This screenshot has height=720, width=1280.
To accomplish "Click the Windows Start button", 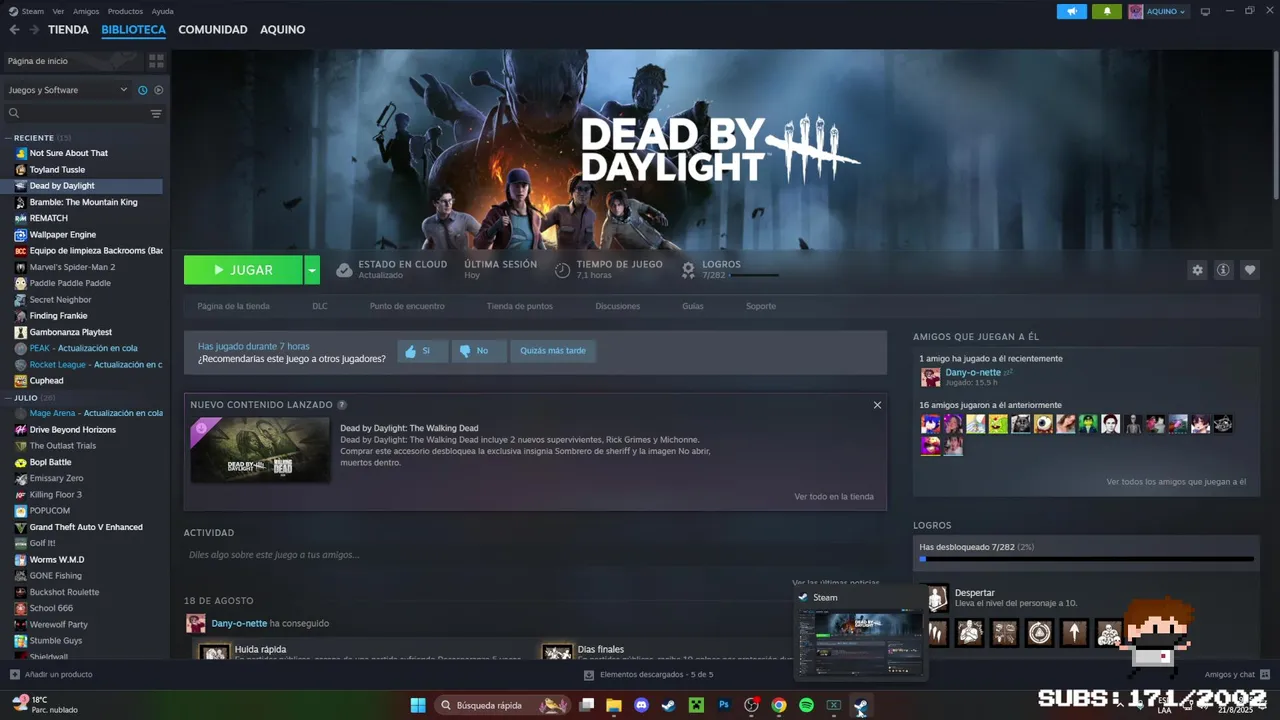I will click(418, 705).
